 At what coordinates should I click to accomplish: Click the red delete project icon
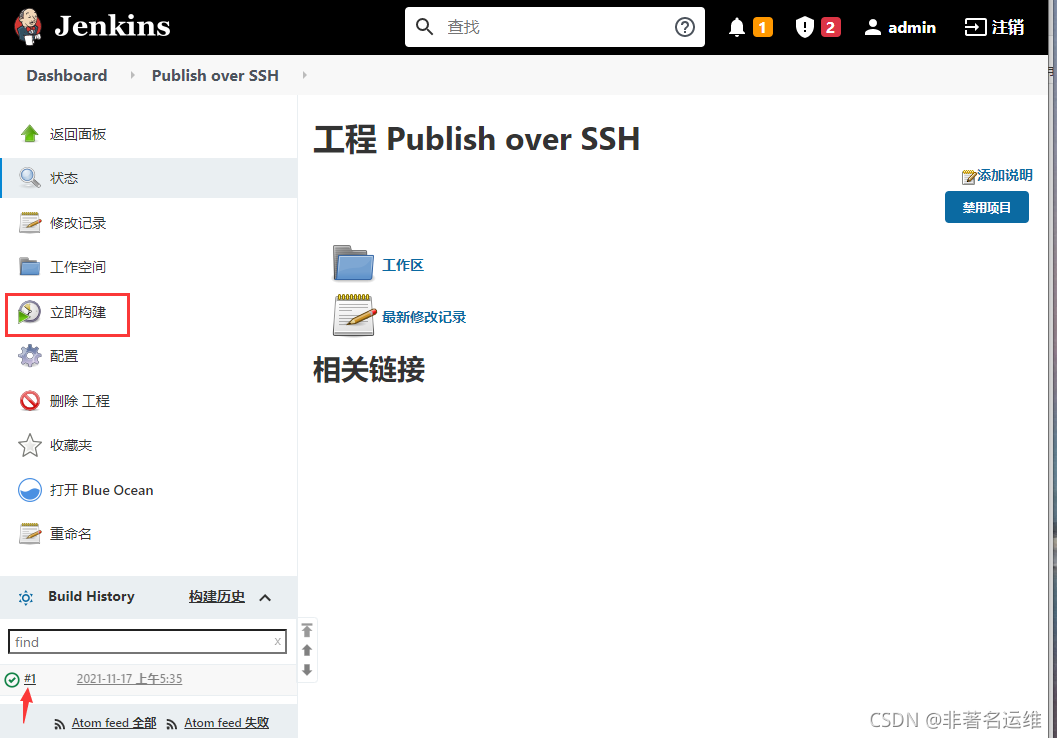tap(30, 401)
